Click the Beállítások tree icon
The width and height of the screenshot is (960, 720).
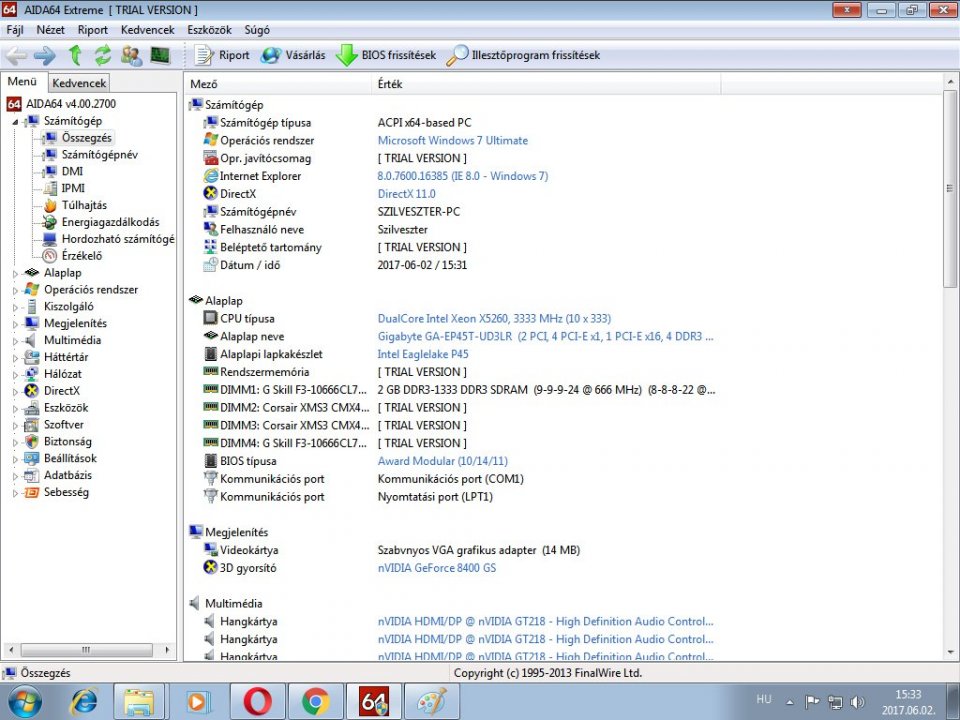coord(31,459)
